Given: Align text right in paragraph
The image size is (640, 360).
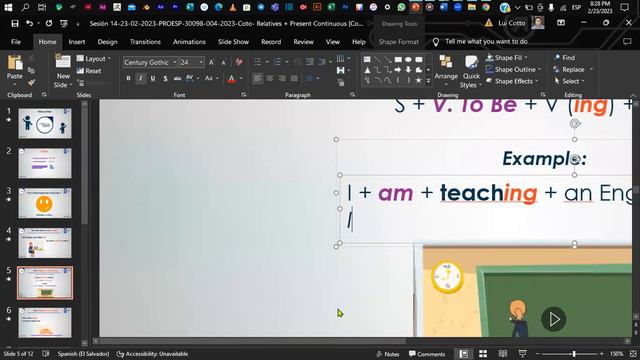Looking at the screenshot, I should pos(282,78).
